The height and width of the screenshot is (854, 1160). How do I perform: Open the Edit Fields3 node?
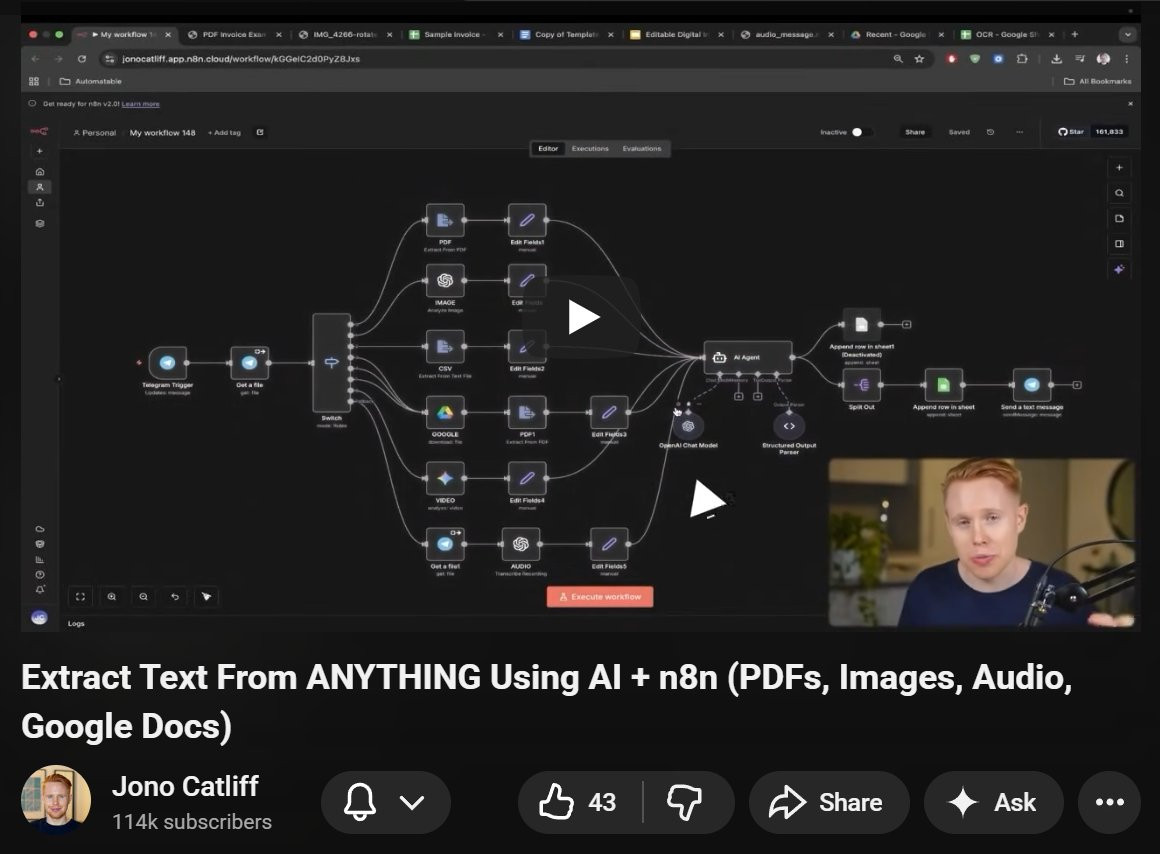(x=609, y=412)
